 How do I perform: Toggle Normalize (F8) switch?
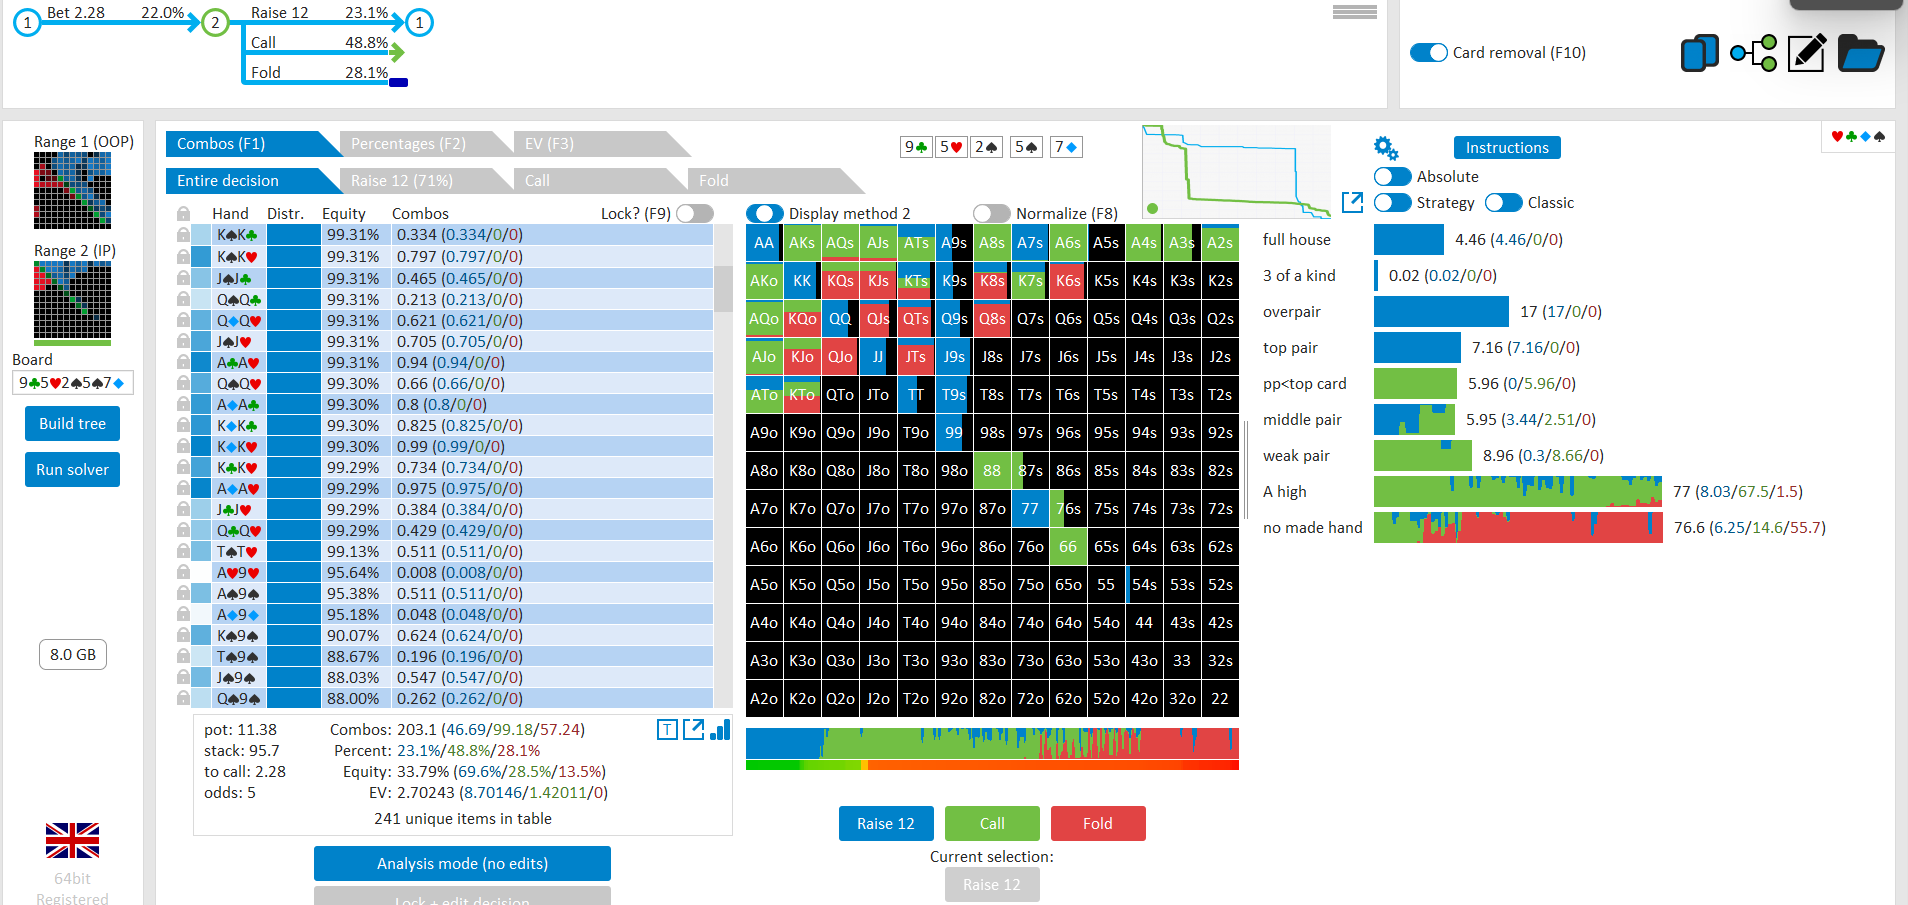[x=992, y=213]
